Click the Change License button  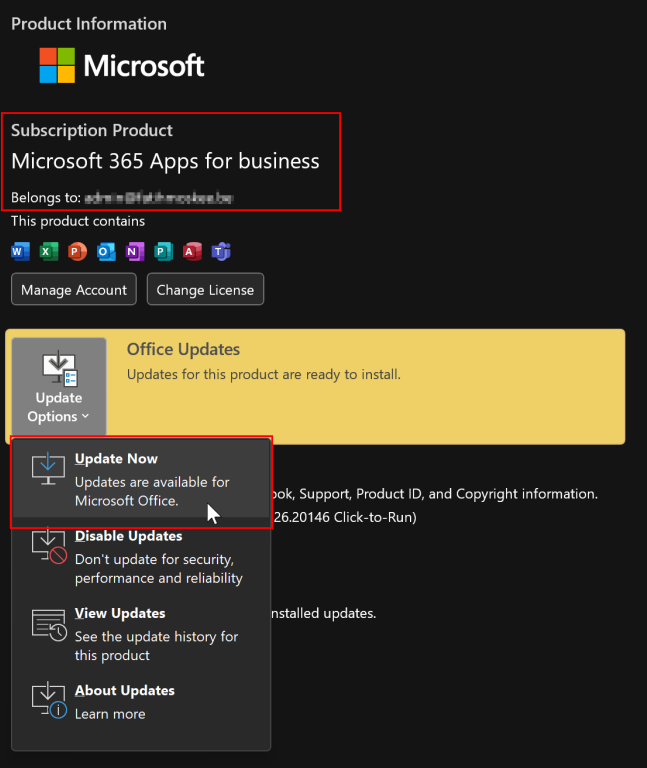pos(205,289)
